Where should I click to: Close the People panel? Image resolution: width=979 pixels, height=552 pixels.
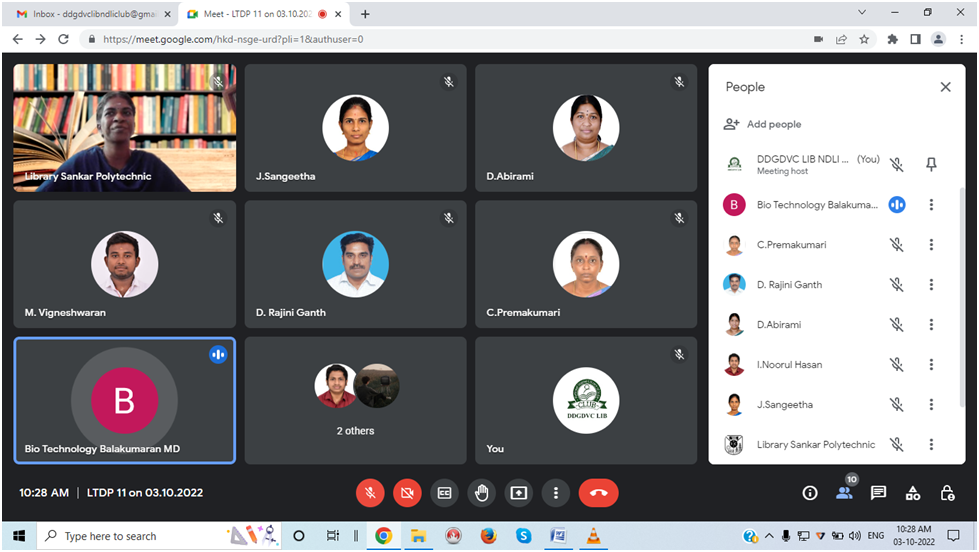point(945,87)
